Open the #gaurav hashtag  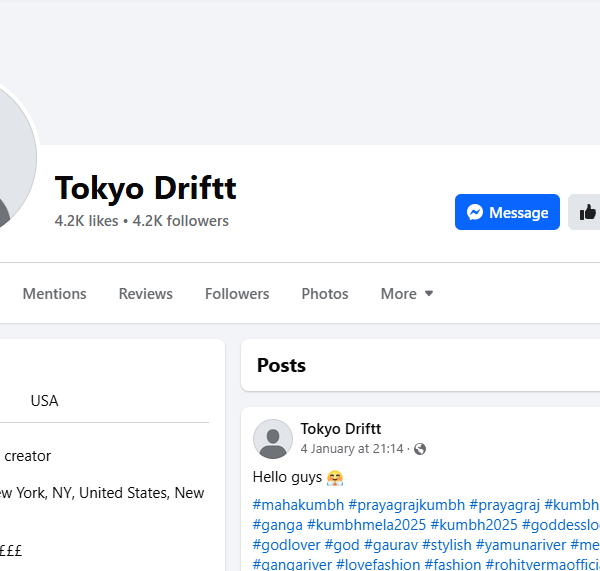click(x=390, y=545)
